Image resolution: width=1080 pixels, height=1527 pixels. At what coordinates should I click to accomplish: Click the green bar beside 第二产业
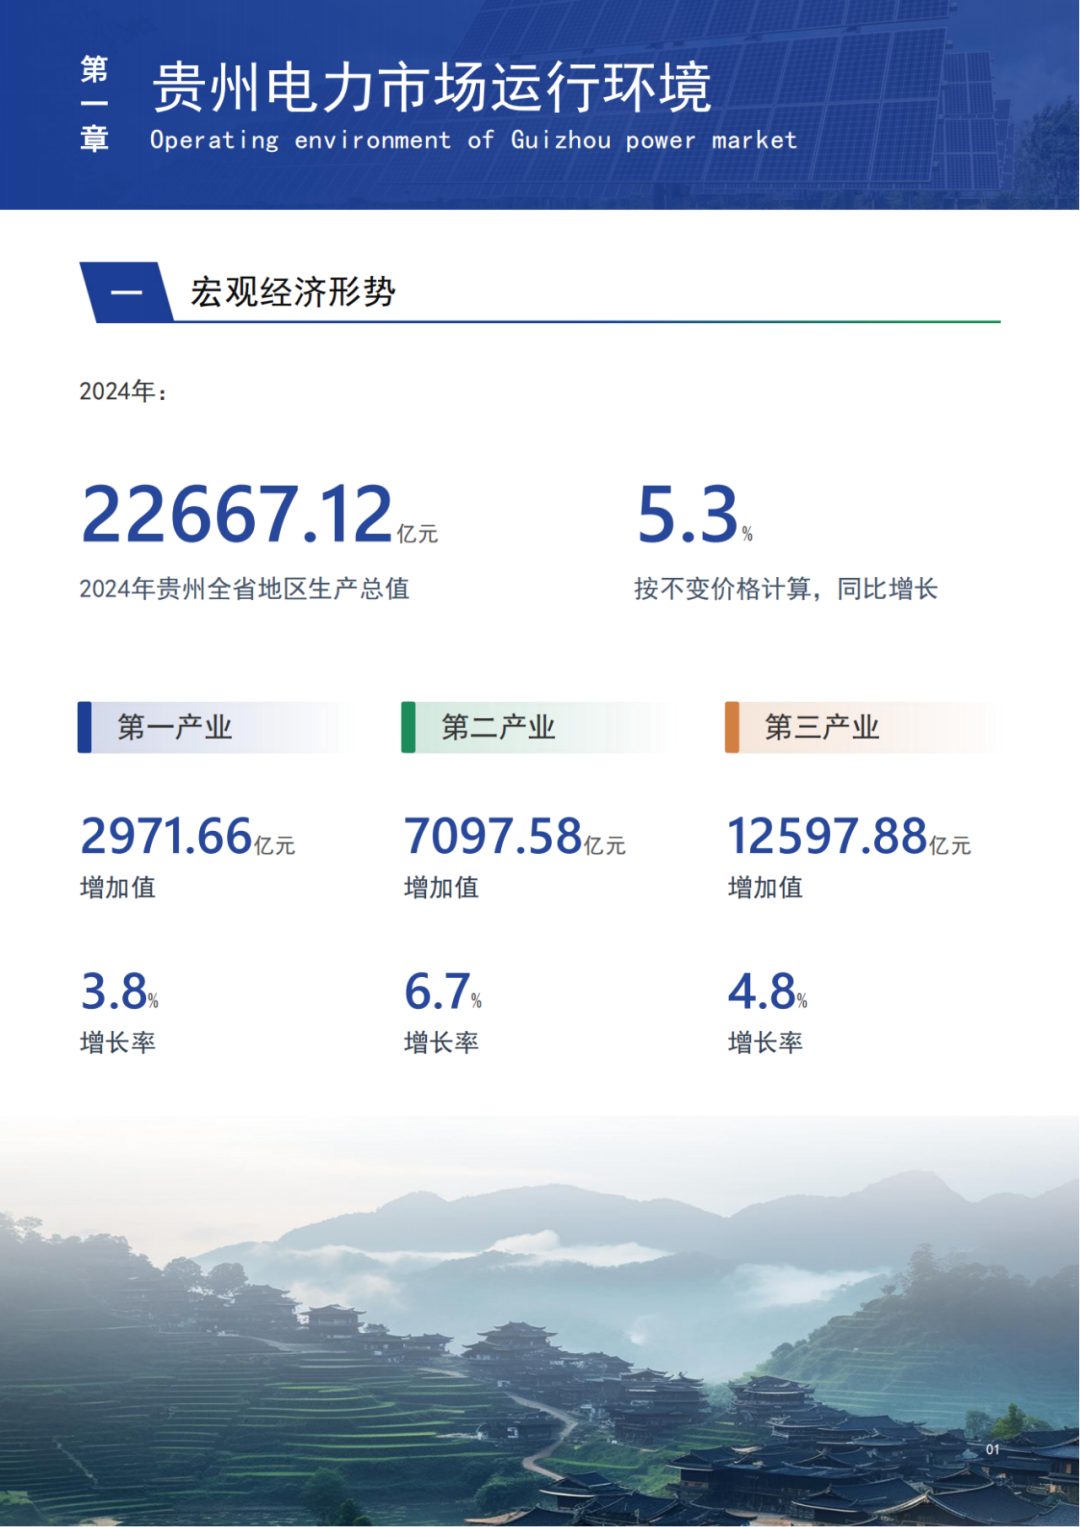pos(408,727)
